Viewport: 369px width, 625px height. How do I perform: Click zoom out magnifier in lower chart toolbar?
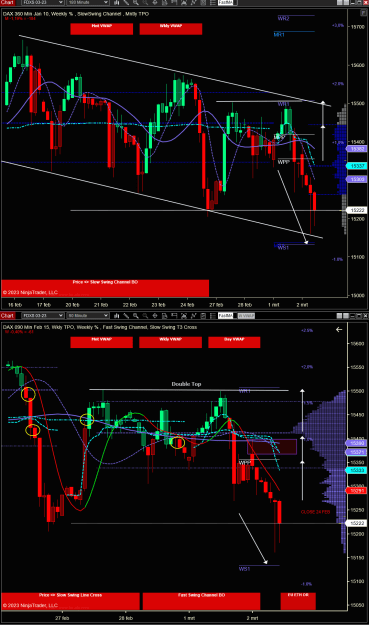click(x=145, y=316)
